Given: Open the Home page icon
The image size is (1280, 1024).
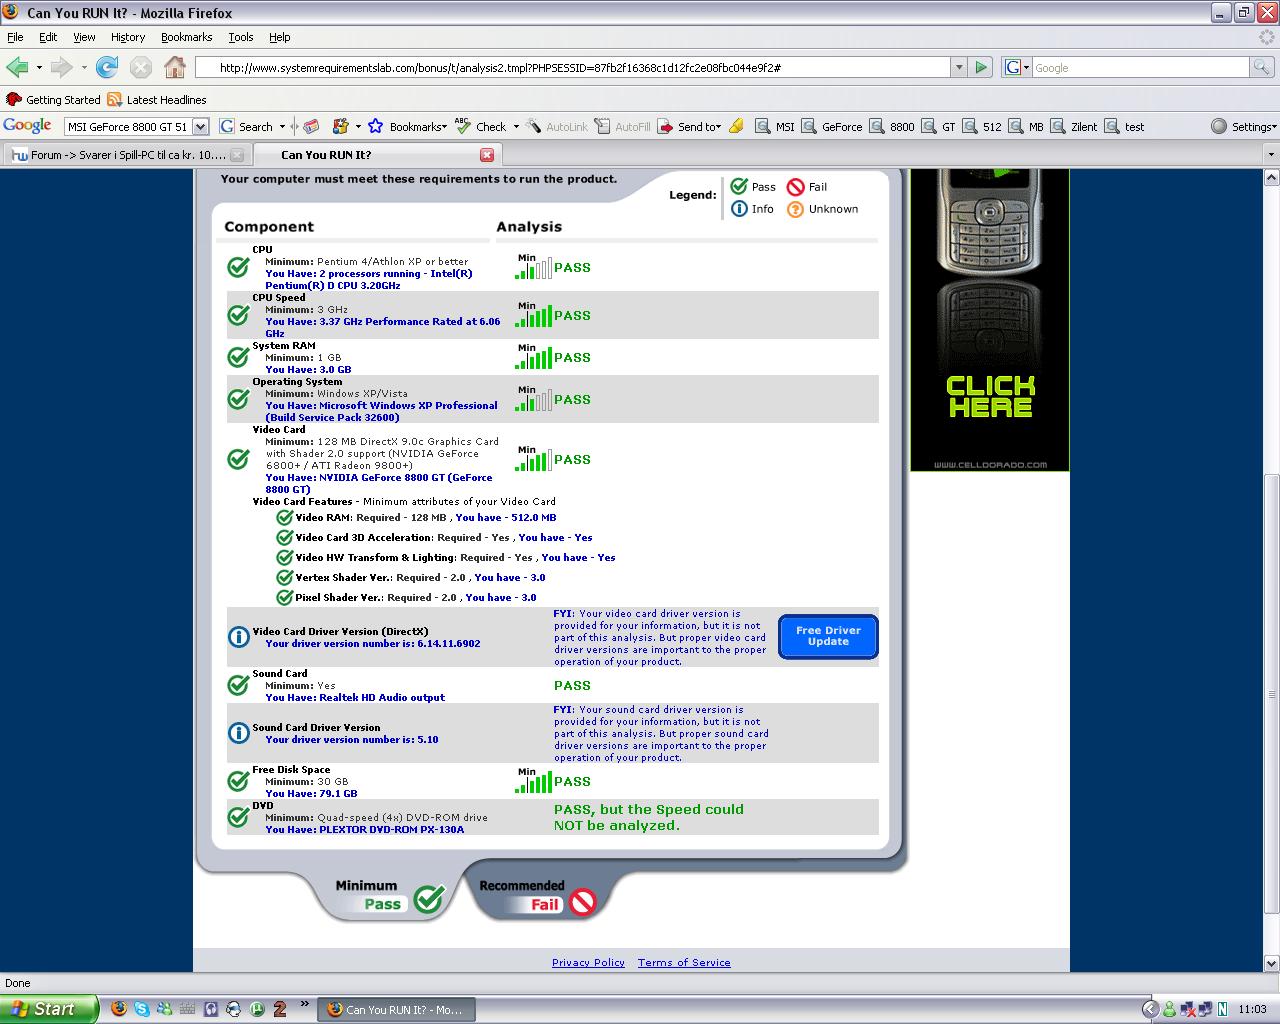Looking at the screenshot, I should [175, 67].
